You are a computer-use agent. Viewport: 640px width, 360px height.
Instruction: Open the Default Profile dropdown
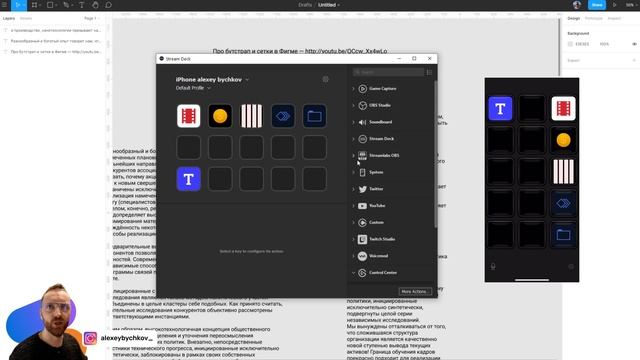point(193,88)
